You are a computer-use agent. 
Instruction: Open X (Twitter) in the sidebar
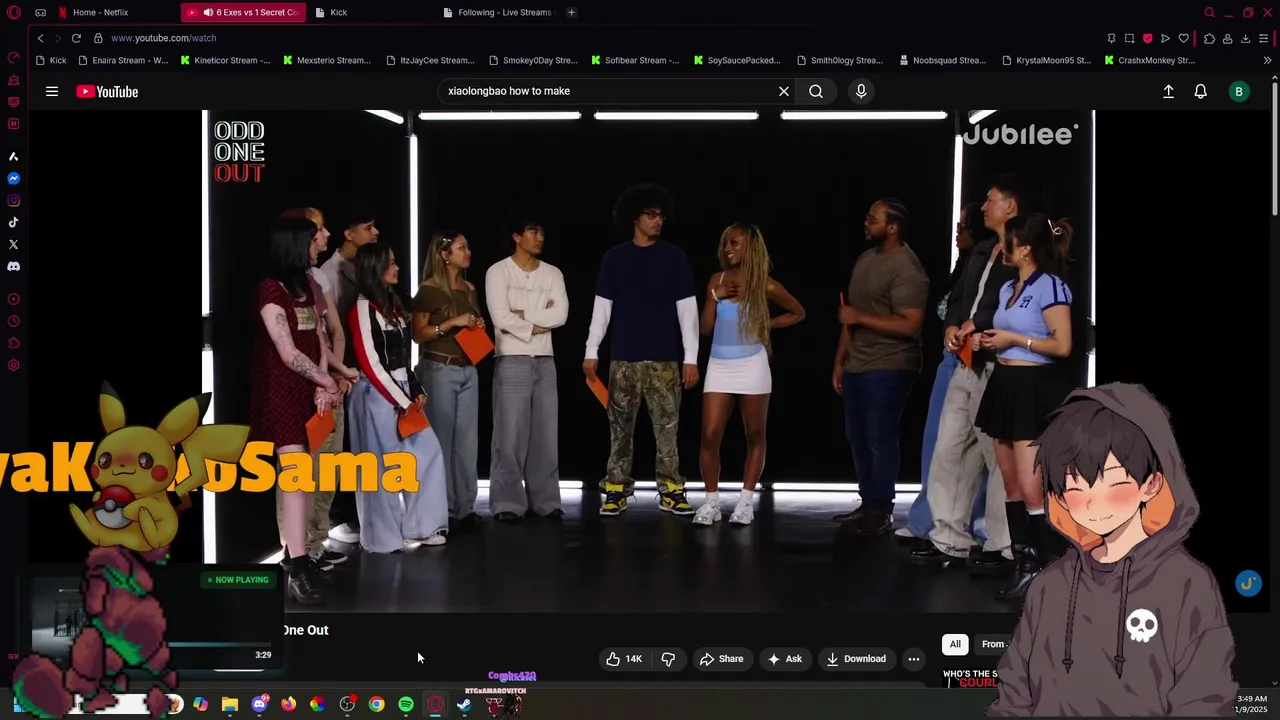coord(13,245)
